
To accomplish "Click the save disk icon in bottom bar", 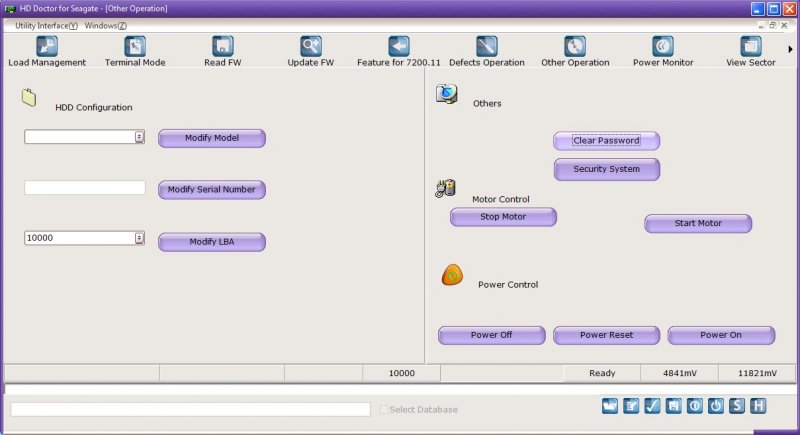I will [673, 406].
